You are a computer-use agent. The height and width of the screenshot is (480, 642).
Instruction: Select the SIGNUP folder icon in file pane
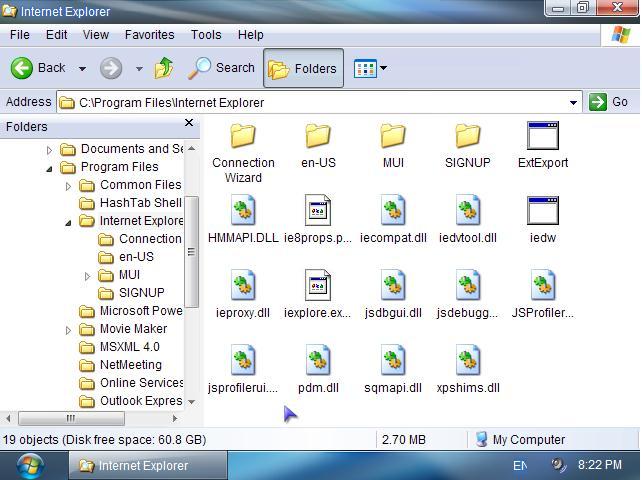coord(468,136)
